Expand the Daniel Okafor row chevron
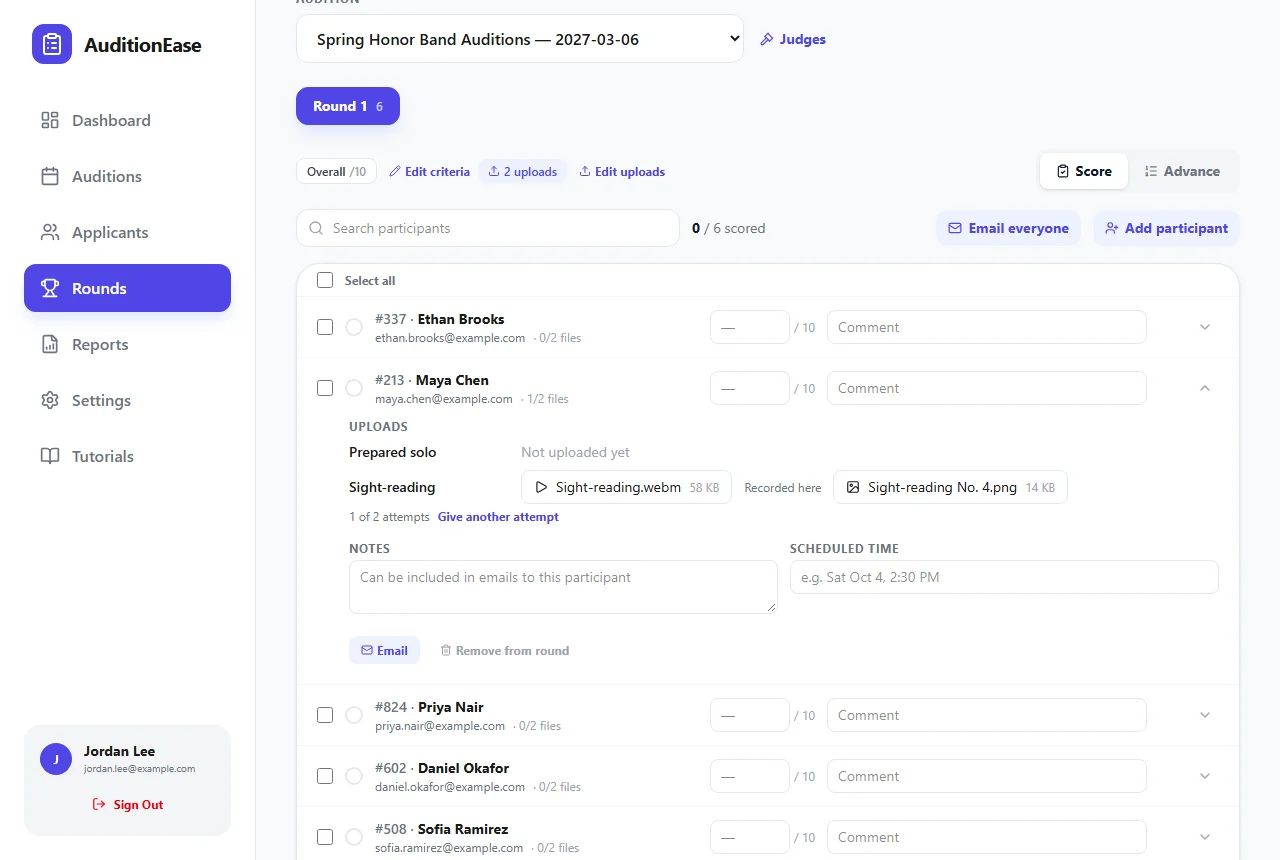The image size is (1280, 860). 1205,776
